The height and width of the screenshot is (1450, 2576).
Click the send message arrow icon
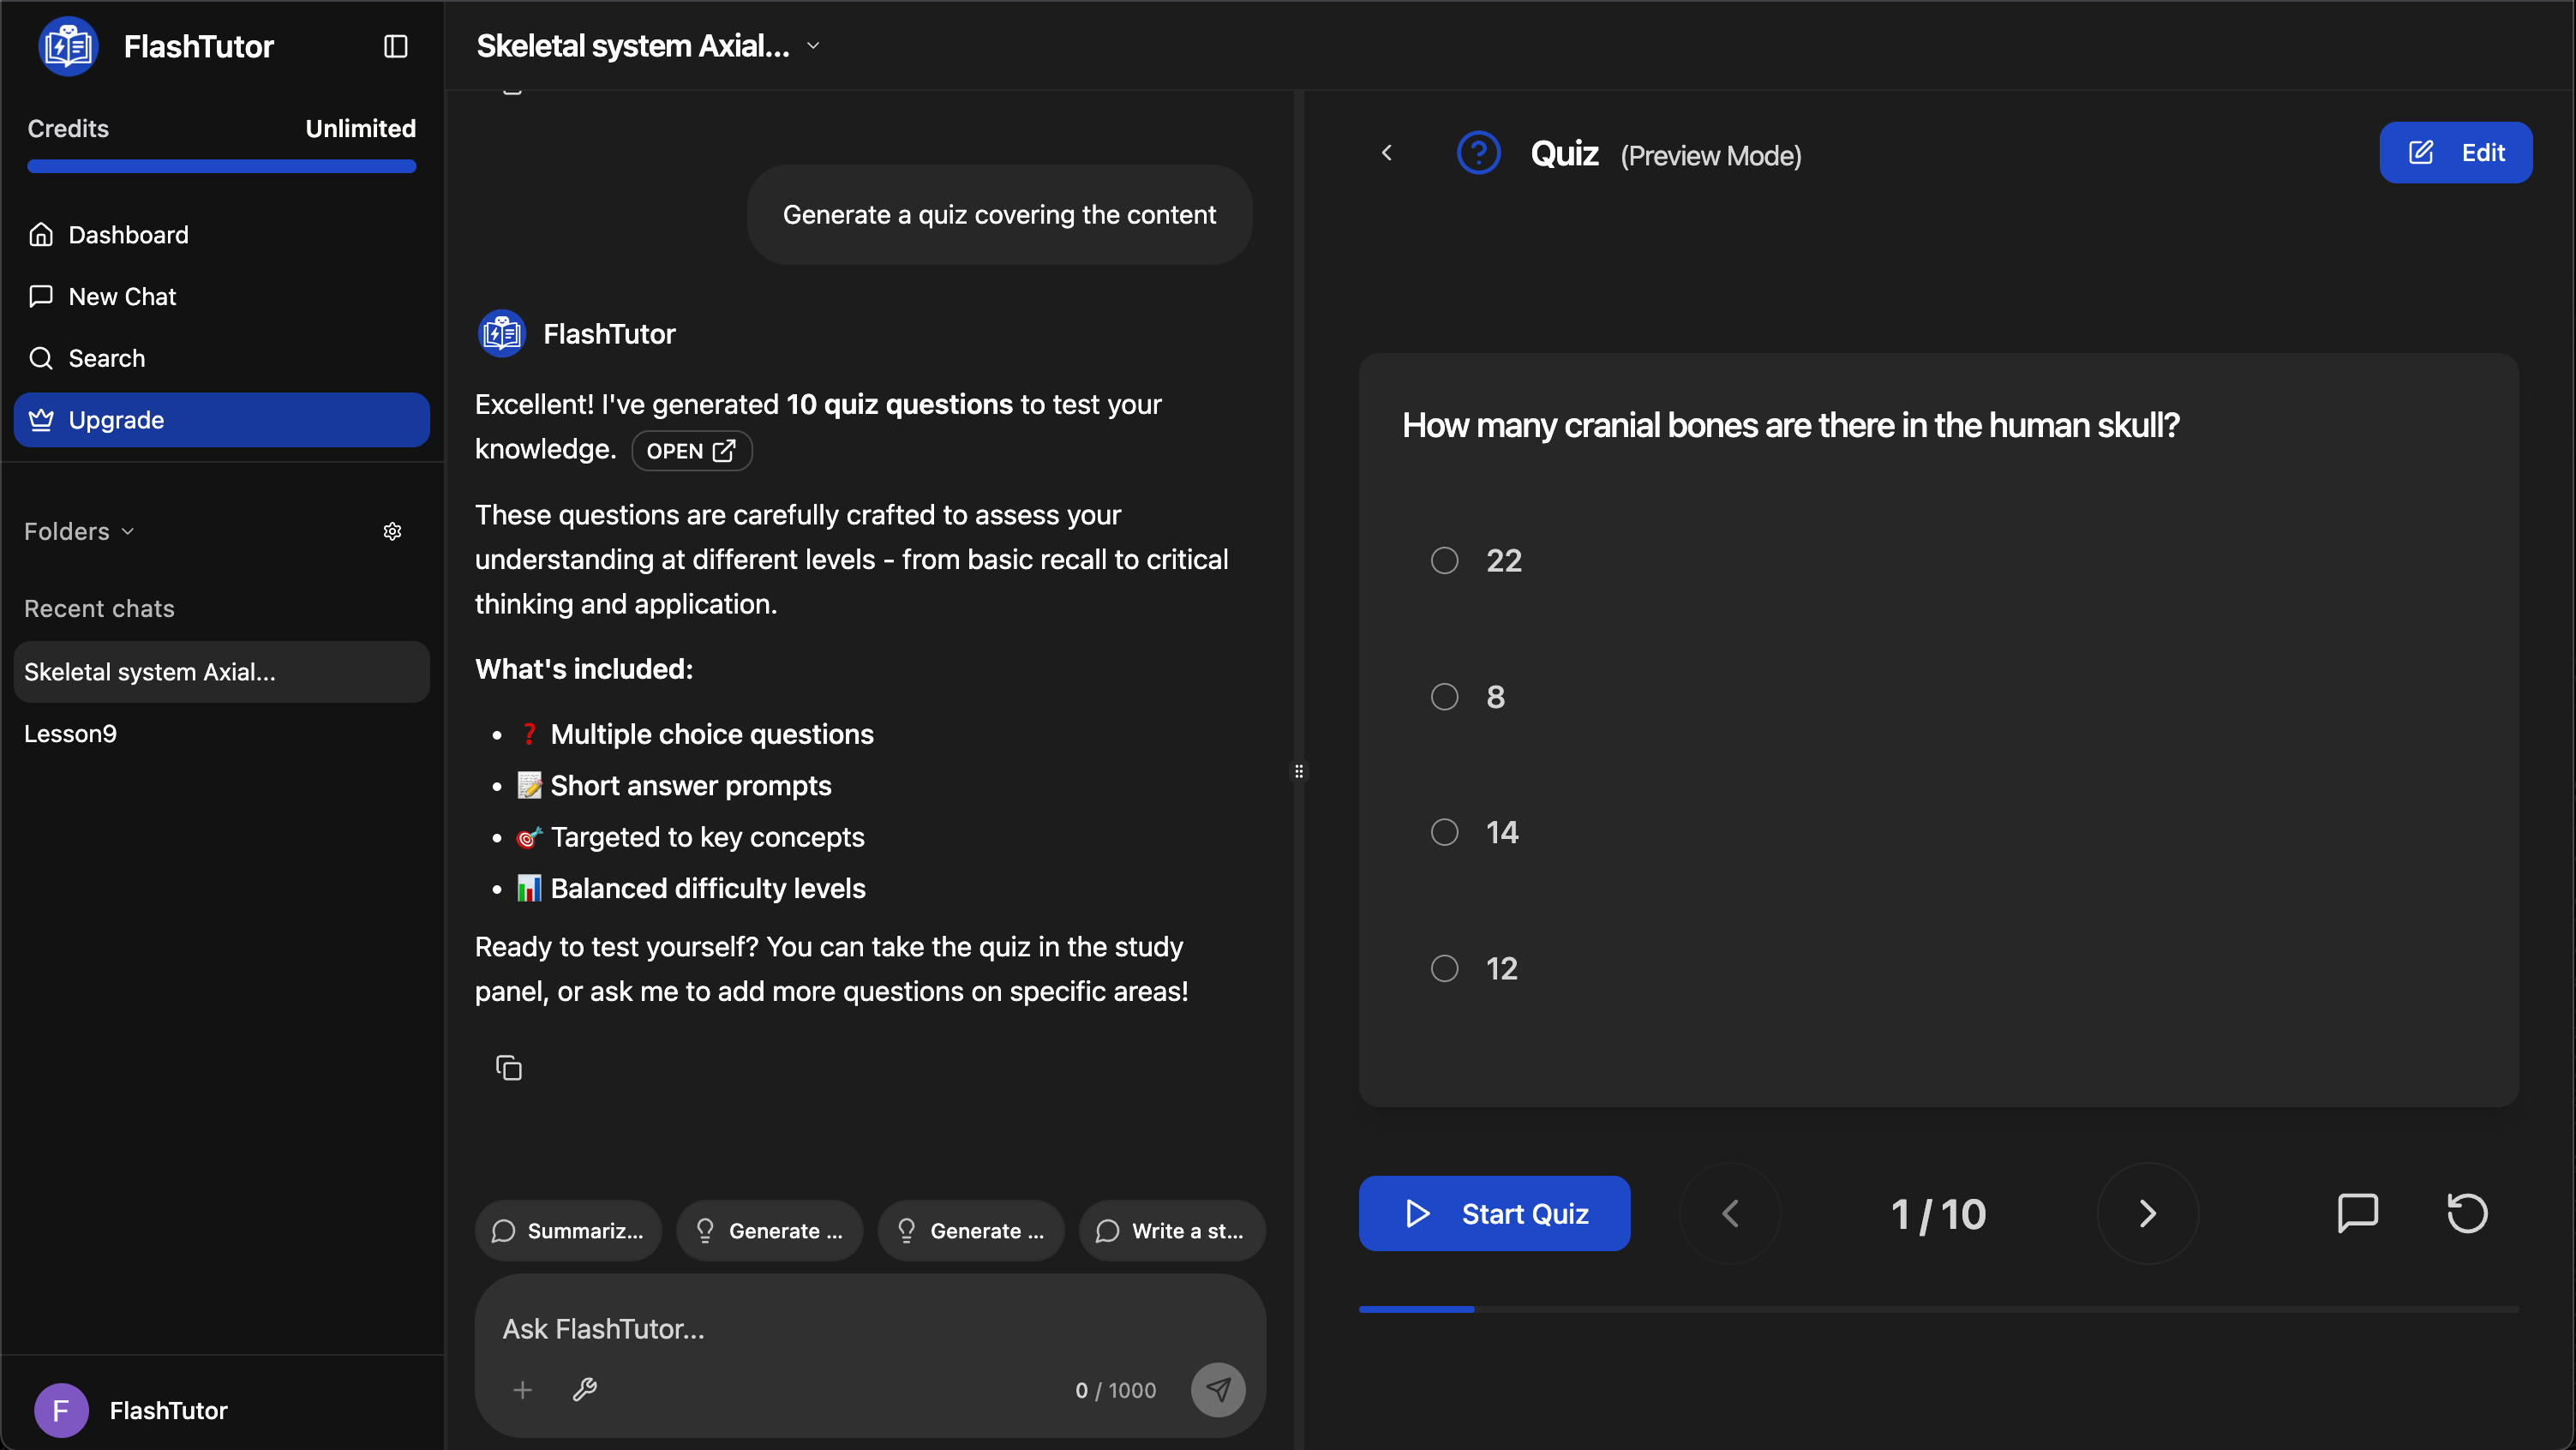point(1217,1389)
